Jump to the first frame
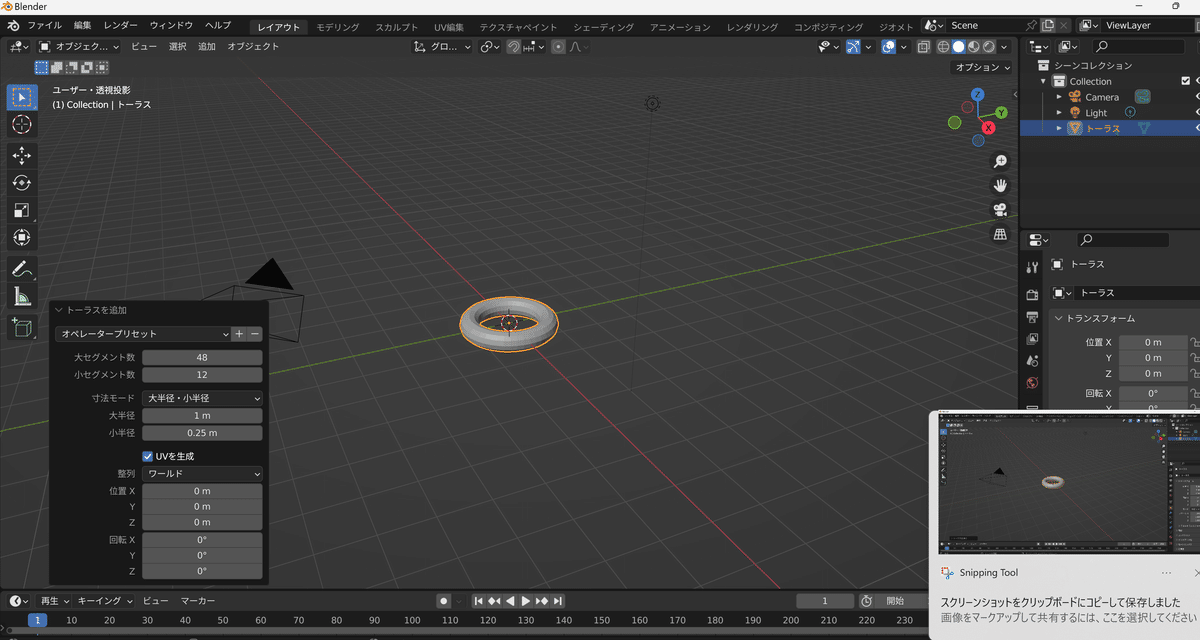This screenshot has width=1200, height=640. (x=479, y=601)
